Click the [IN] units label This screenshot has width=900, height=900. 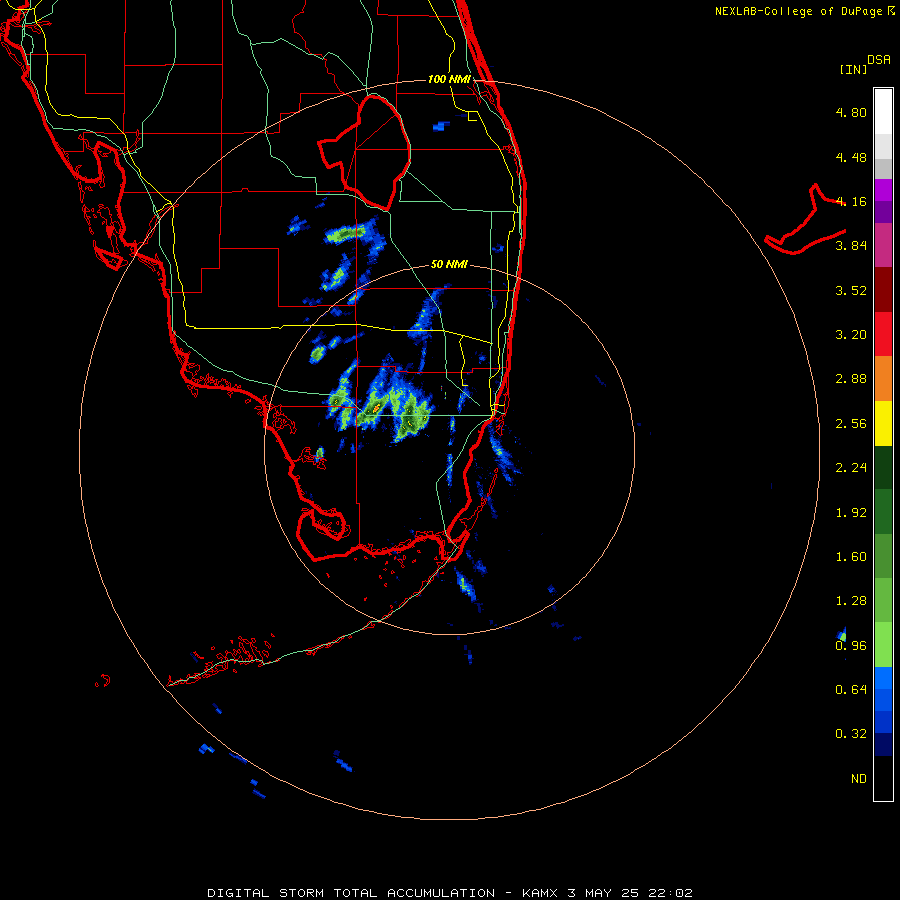[x=853, y=69]
